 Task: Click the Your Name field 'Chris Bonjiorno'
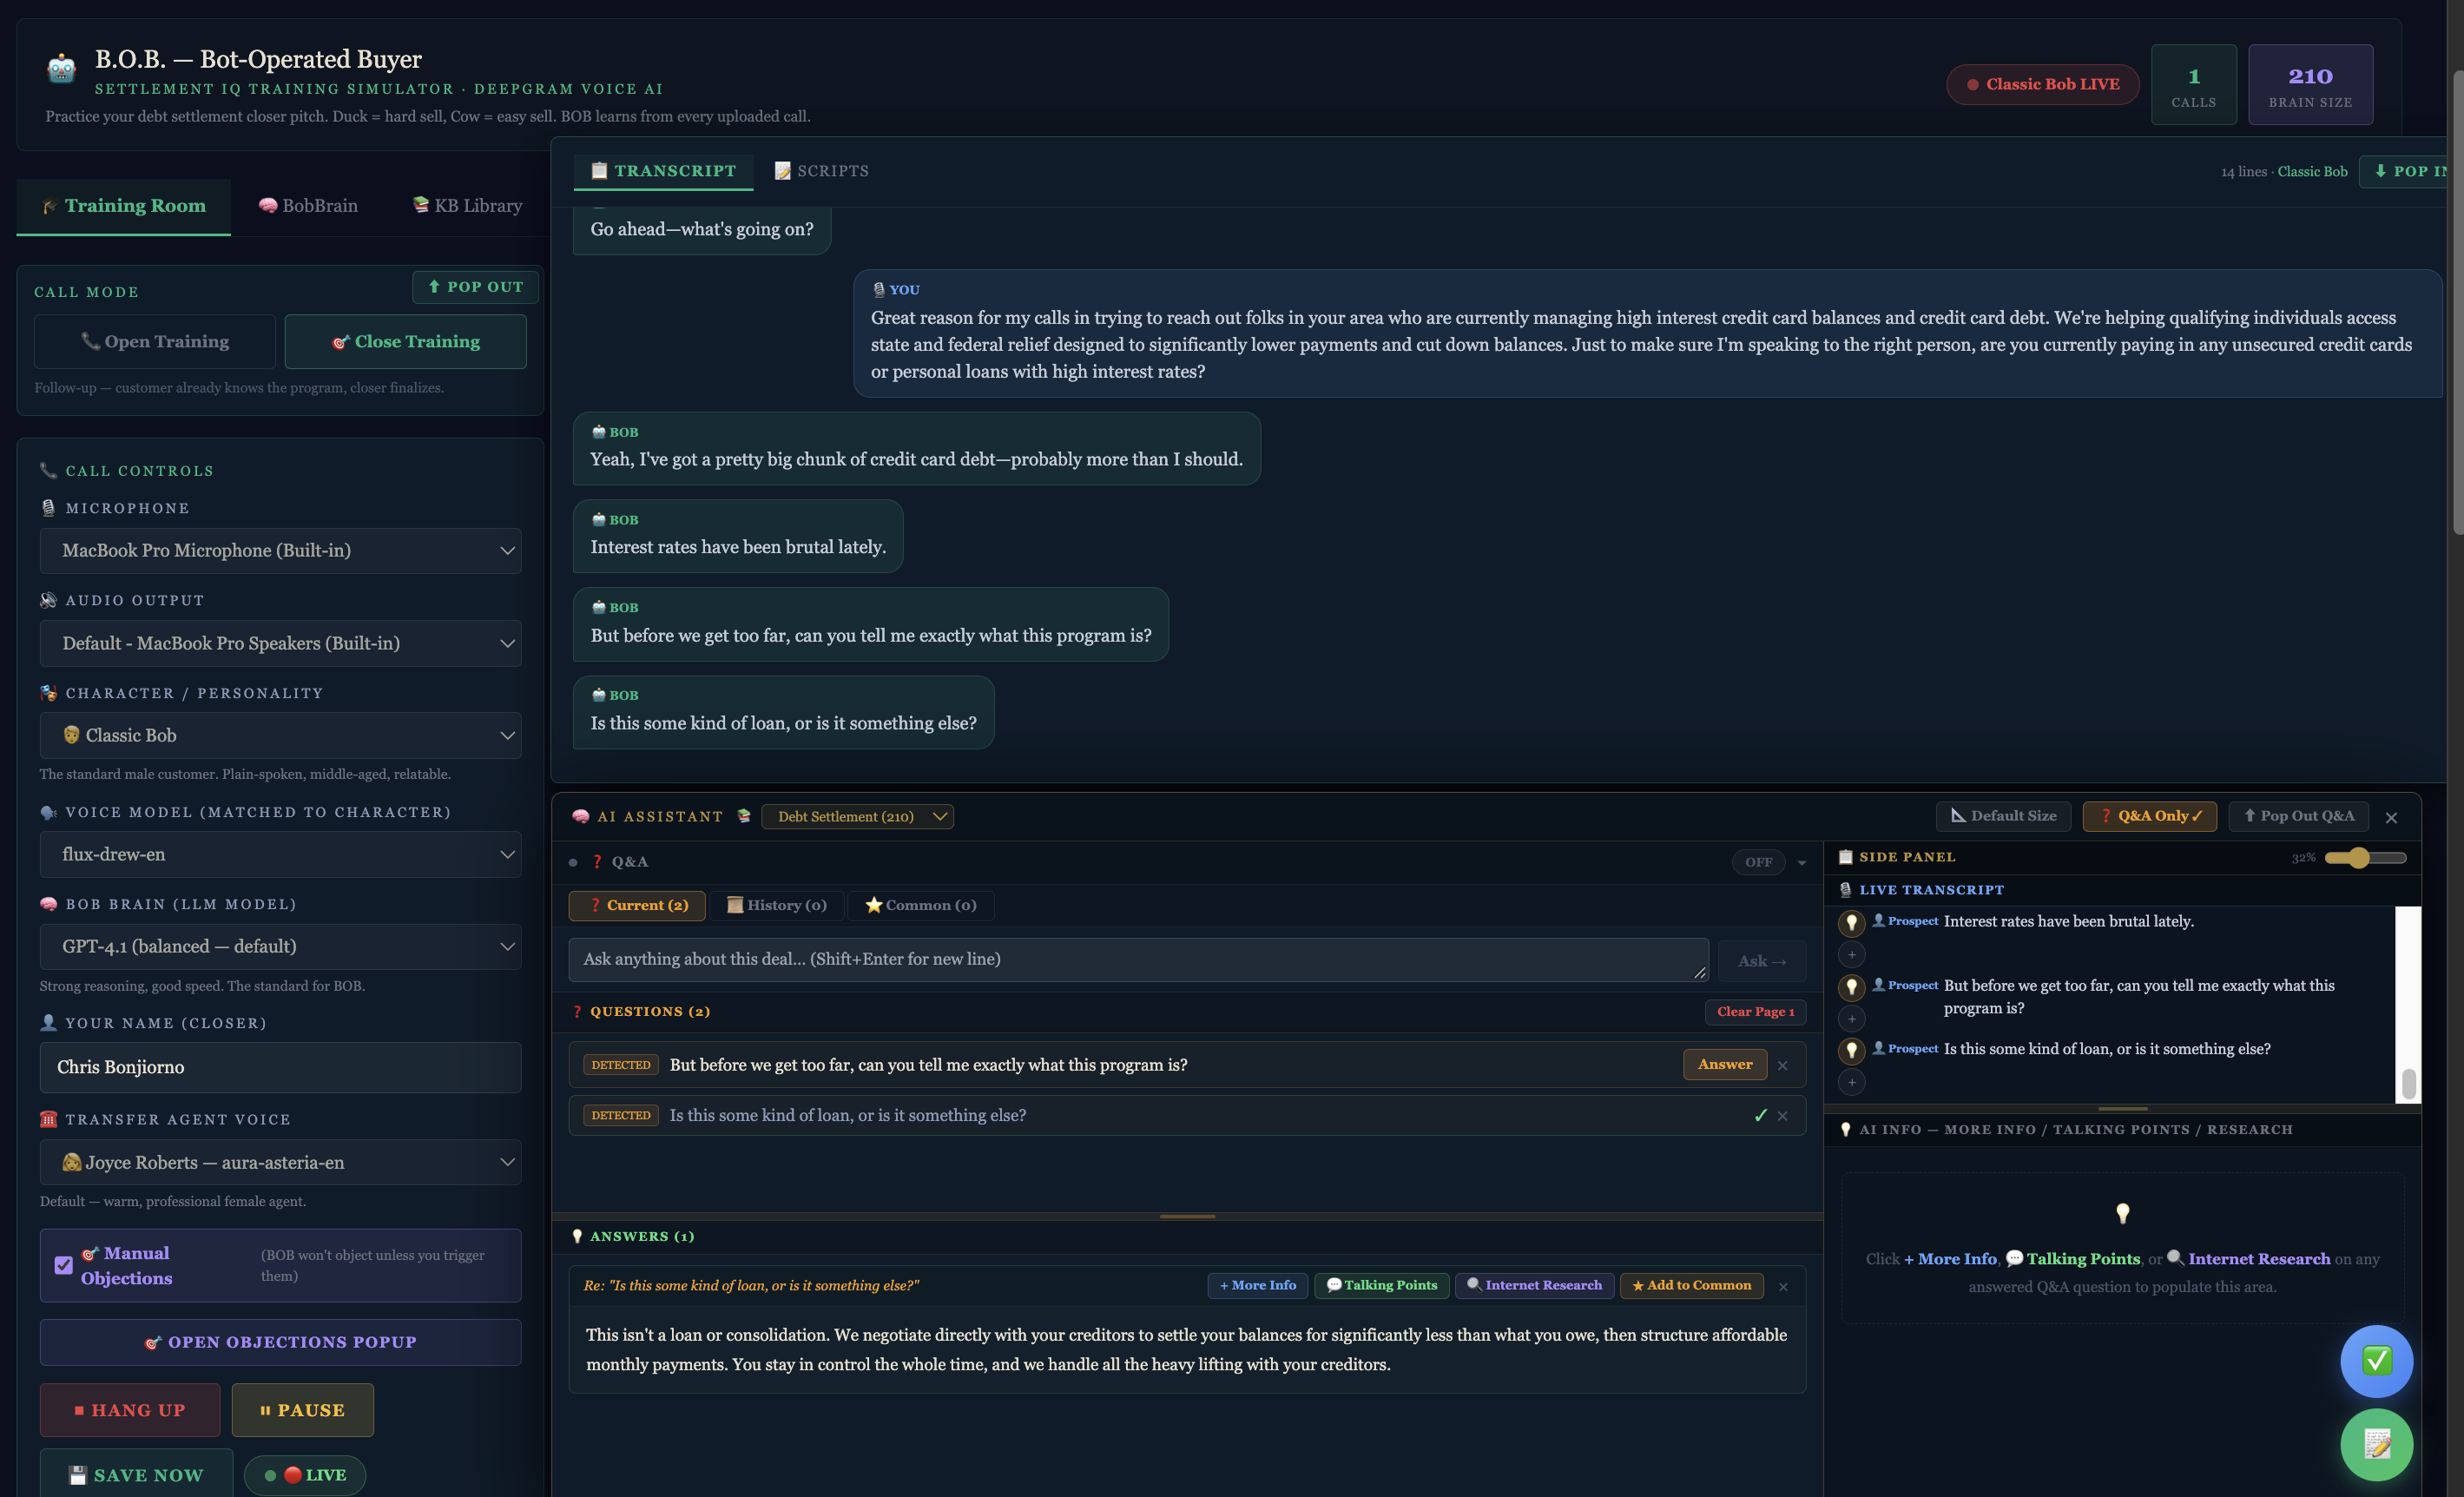coord(281,1068)
